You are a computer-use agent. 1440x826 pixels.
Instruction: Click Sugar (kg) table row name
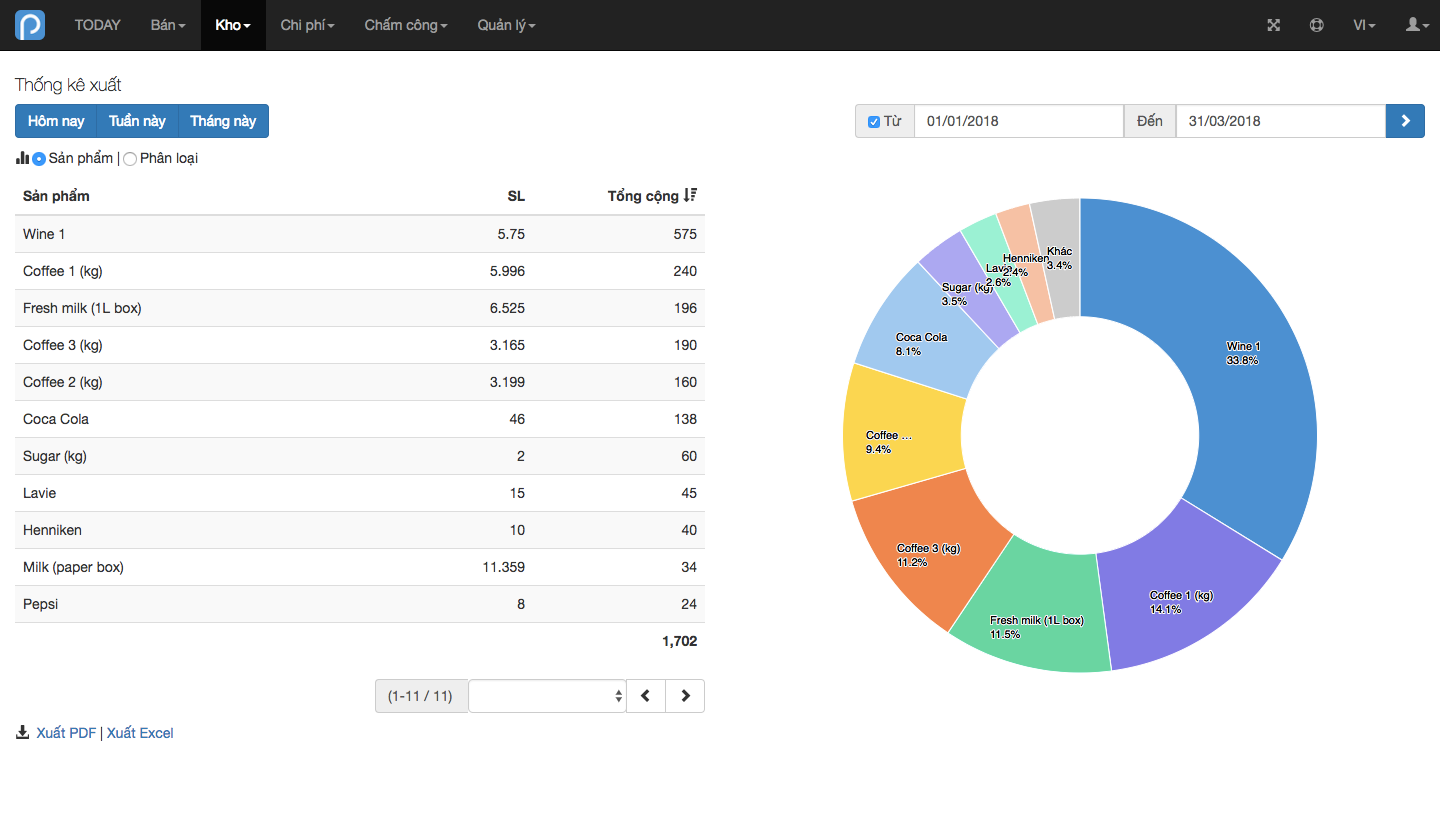(x=55, y=456)
